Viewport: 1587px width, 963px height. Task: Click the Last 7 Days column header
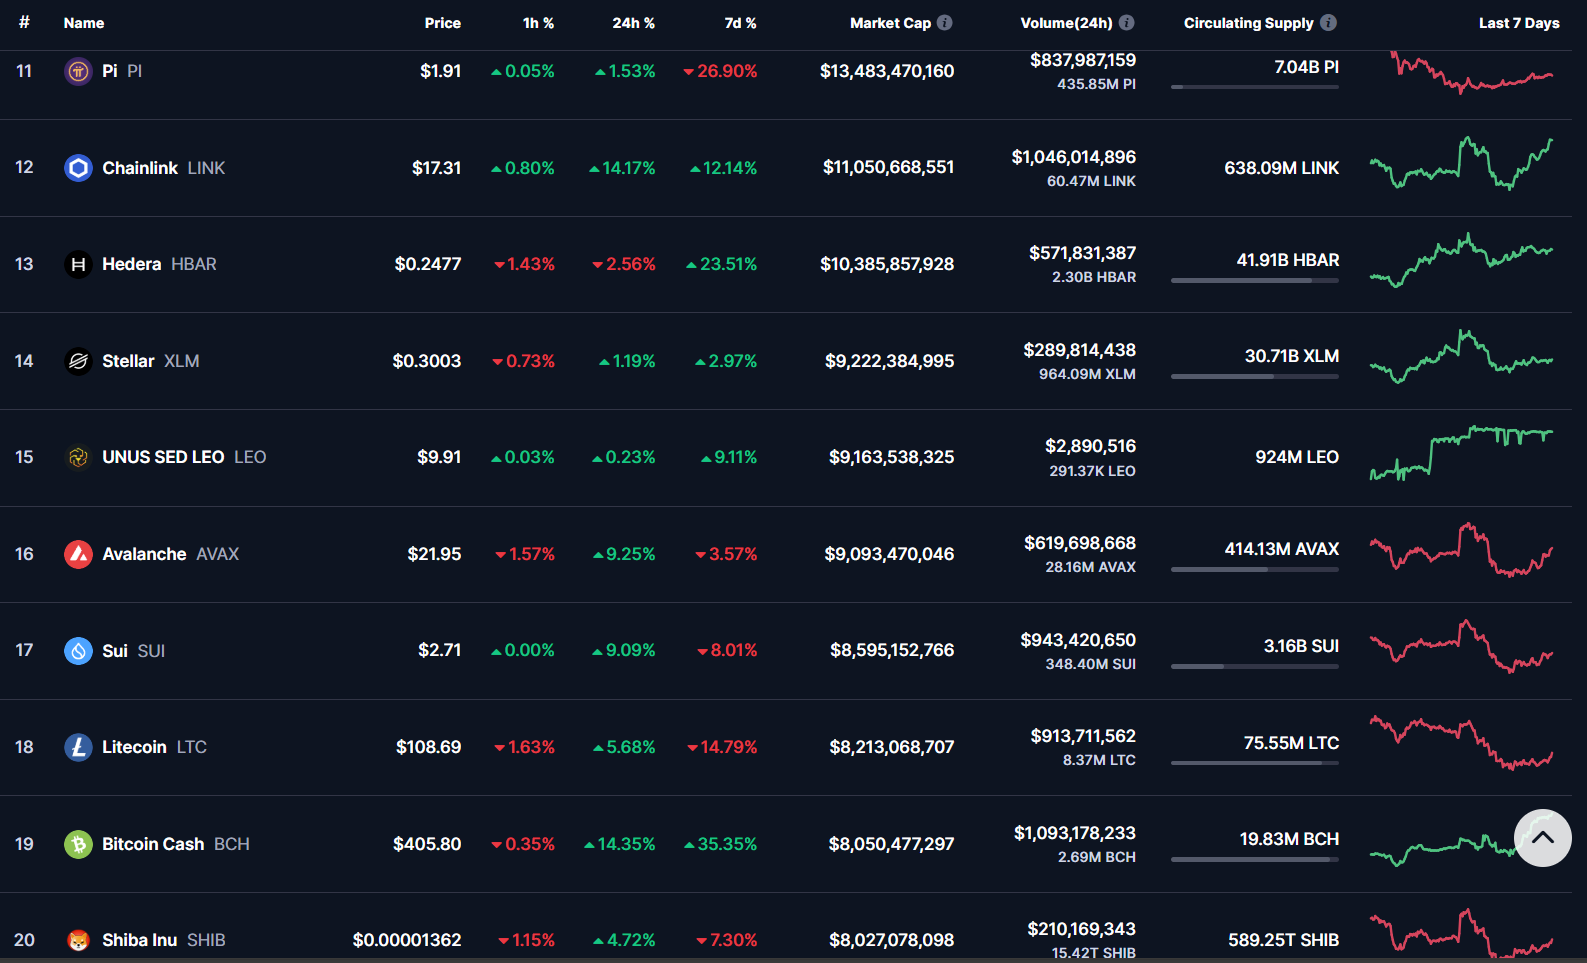(x=1519, y=23)
